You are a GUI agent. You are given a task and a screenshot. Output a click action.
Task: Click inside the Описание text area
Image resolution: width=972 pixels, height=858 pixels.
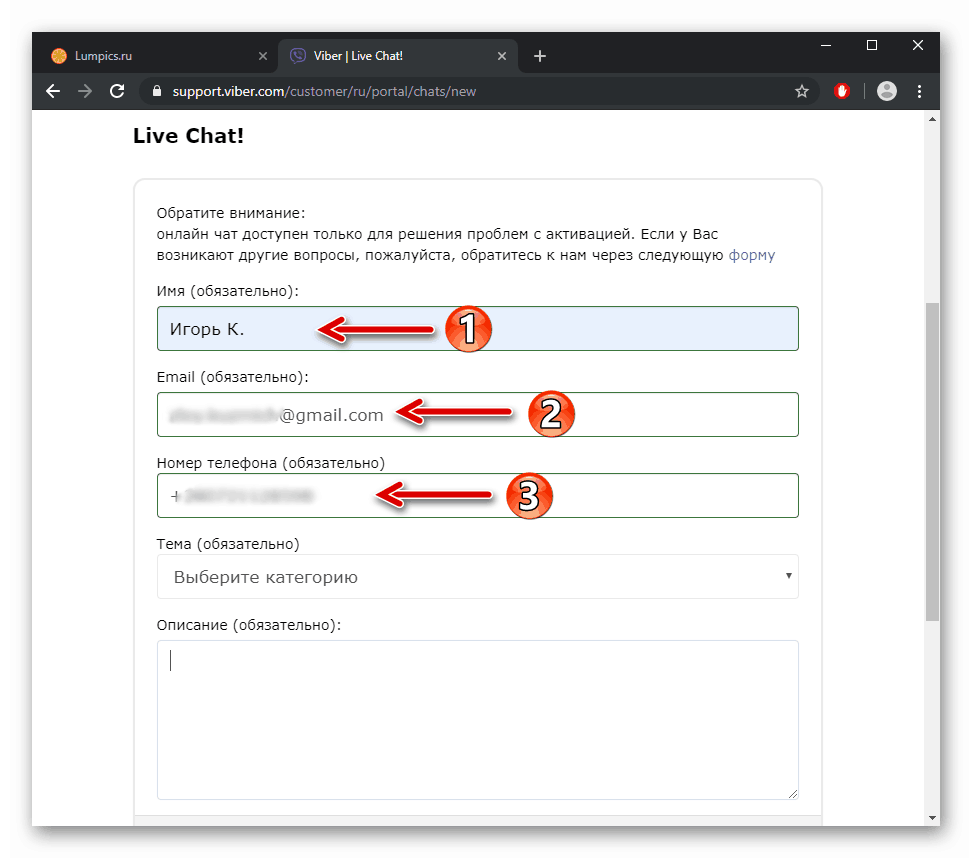tap(477, 720)
